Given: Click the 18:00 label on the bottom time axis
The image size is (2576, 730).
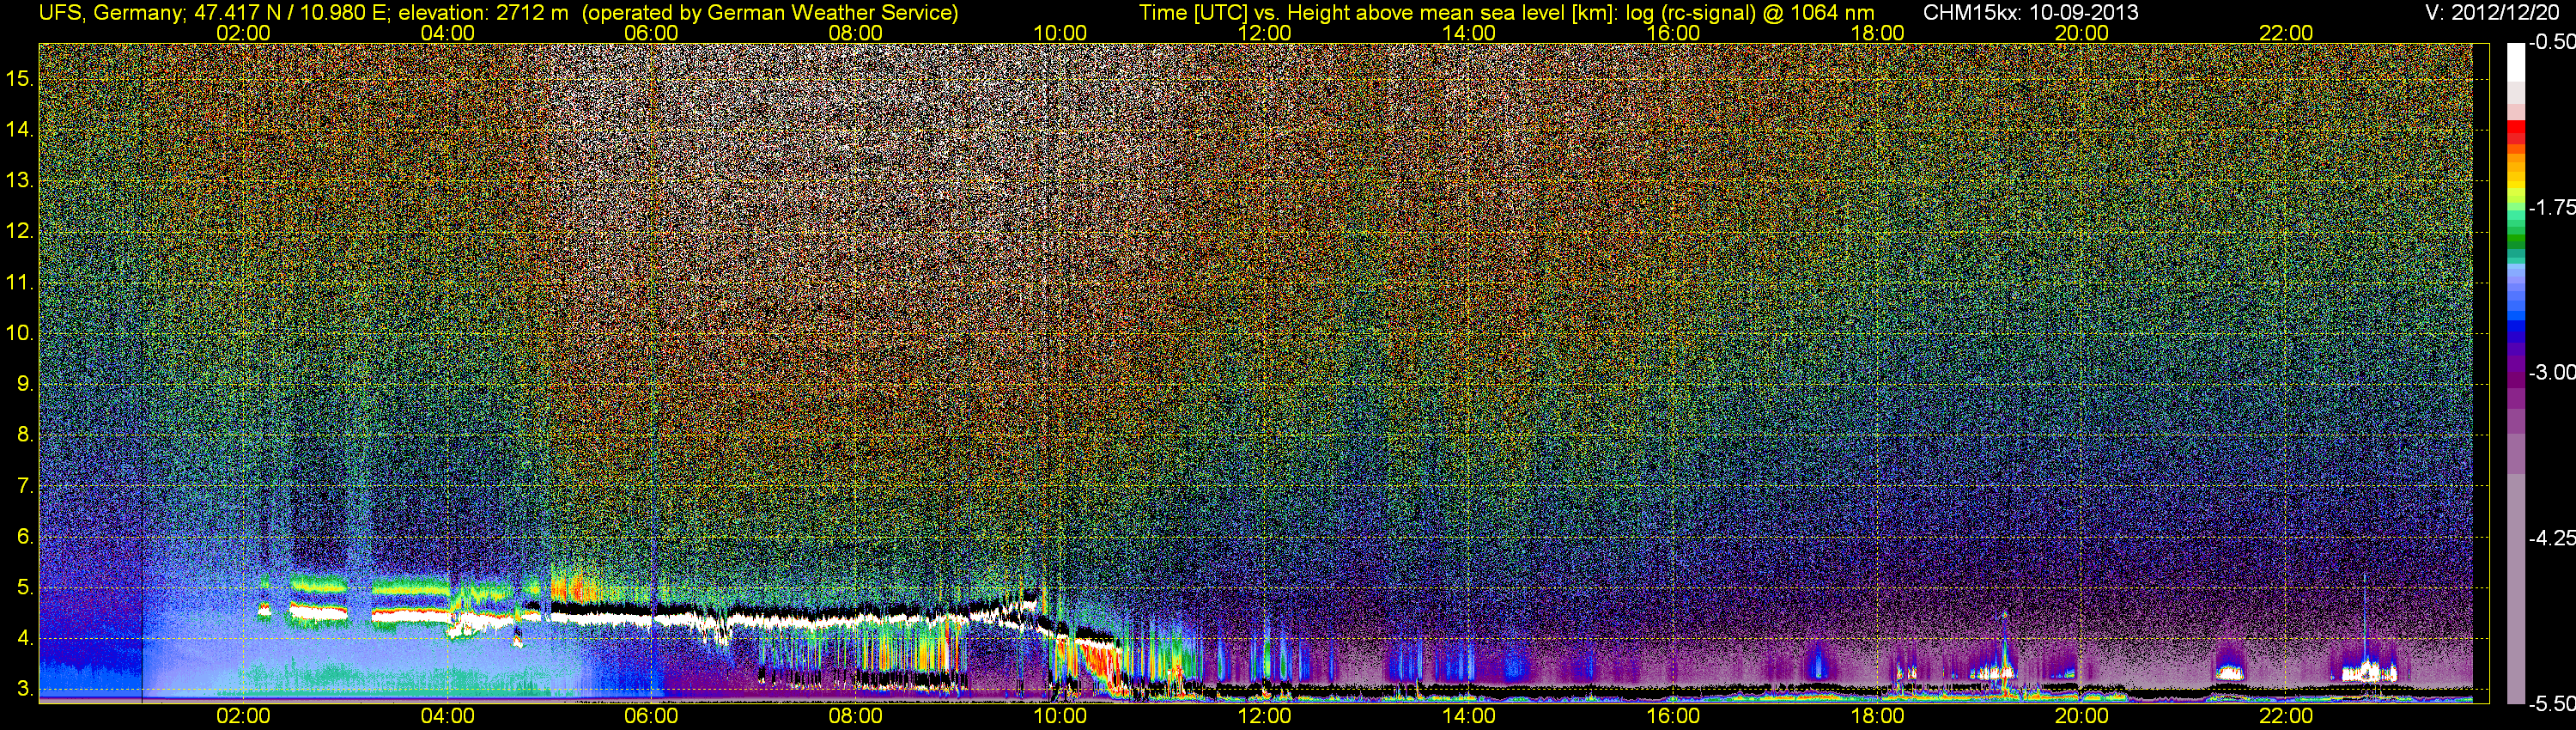Looking at the screenshot, I should point(1877,716).
